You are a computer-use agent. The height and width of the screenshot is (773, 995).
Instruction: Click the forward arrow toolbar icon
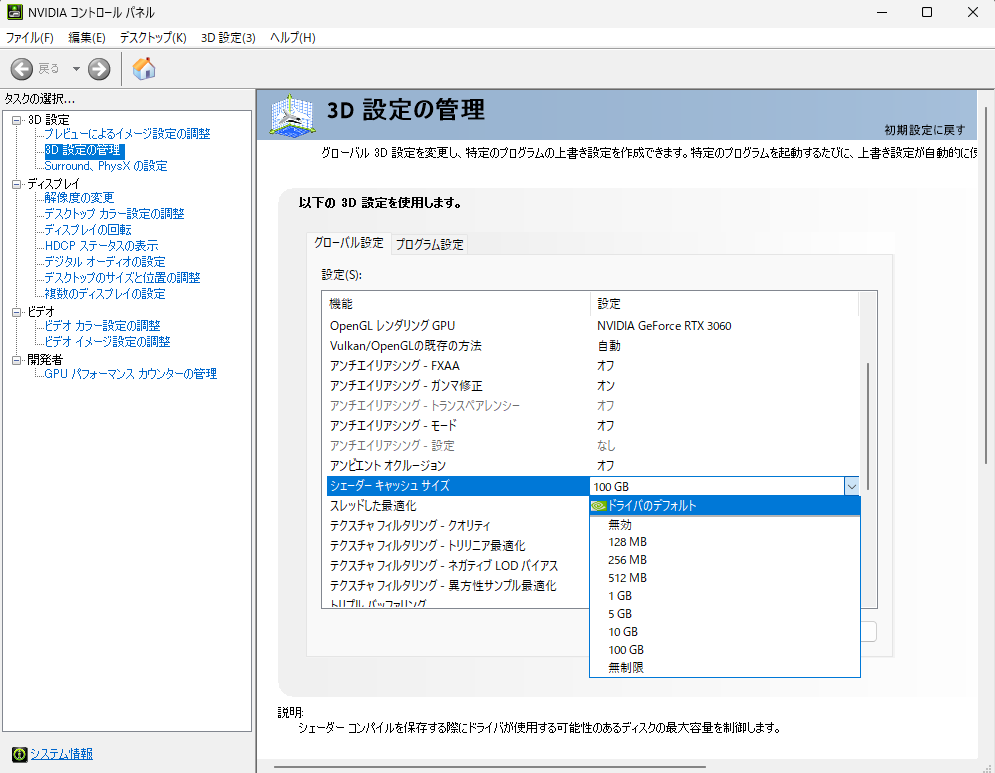(x=99, y=69)
